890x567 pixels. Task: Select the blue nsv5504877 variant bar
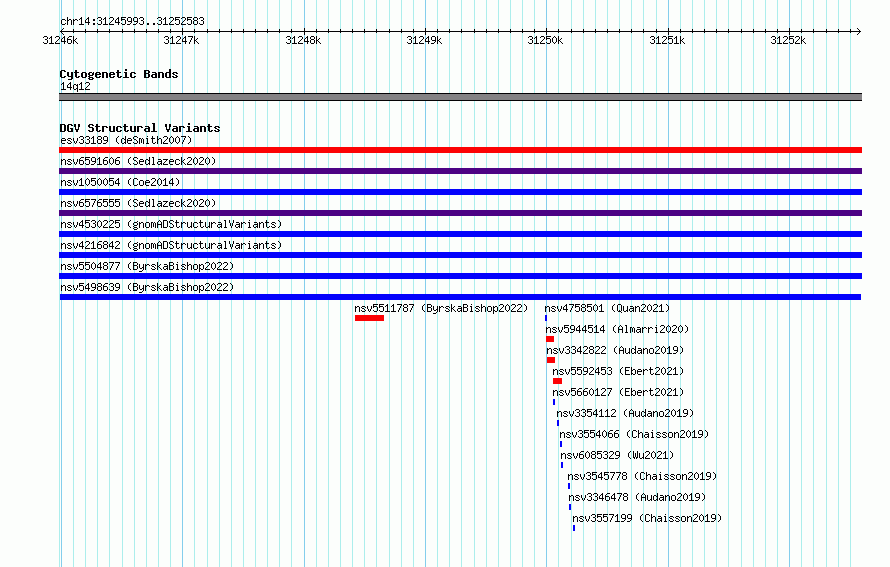(460, 276)
